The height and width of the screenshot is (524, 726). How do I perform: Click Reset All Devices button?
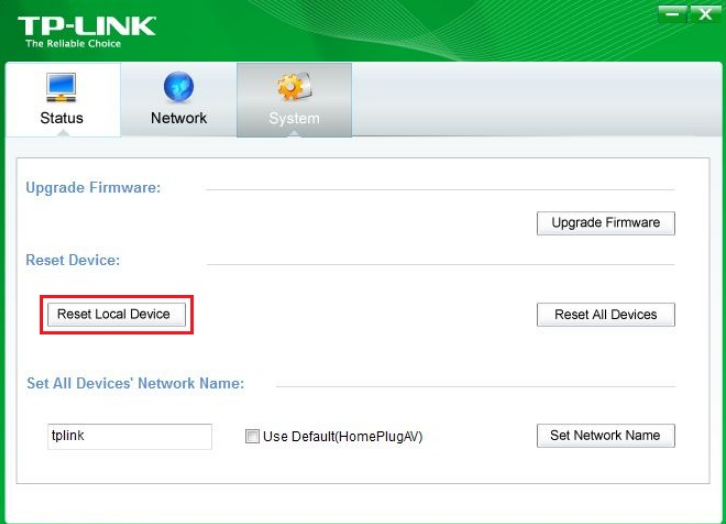tap(606, 315)
